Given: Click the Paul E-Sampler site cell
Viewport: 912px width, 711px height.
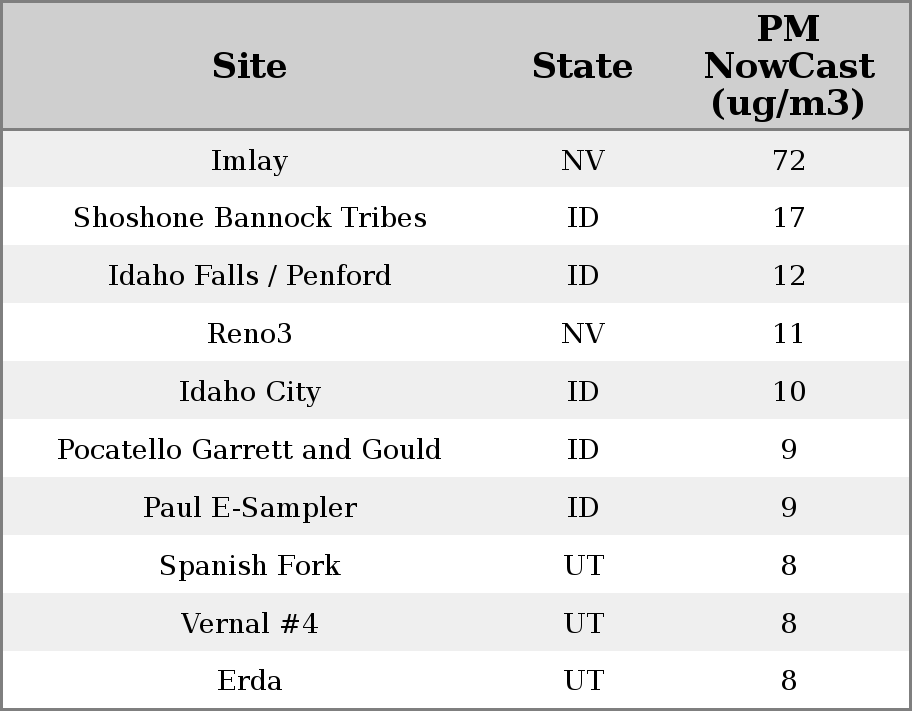Looking at the screenshot, I should (249, 508).
